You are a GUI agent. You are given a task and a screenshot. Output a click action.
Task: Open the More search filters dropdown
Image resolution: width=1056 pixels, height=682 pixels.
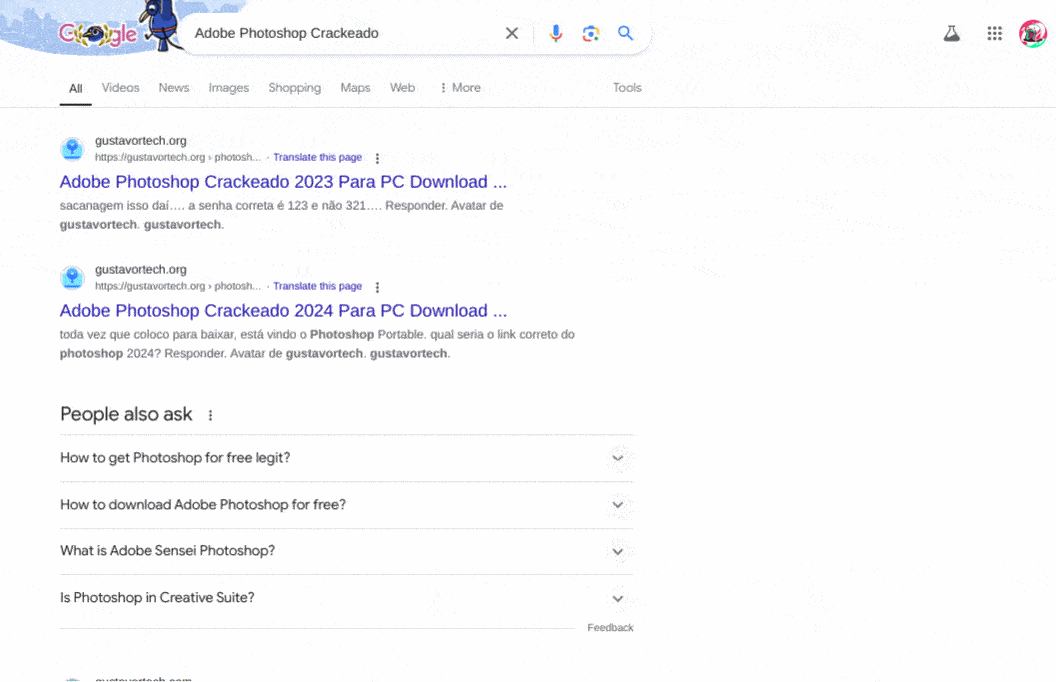(460, 88)
